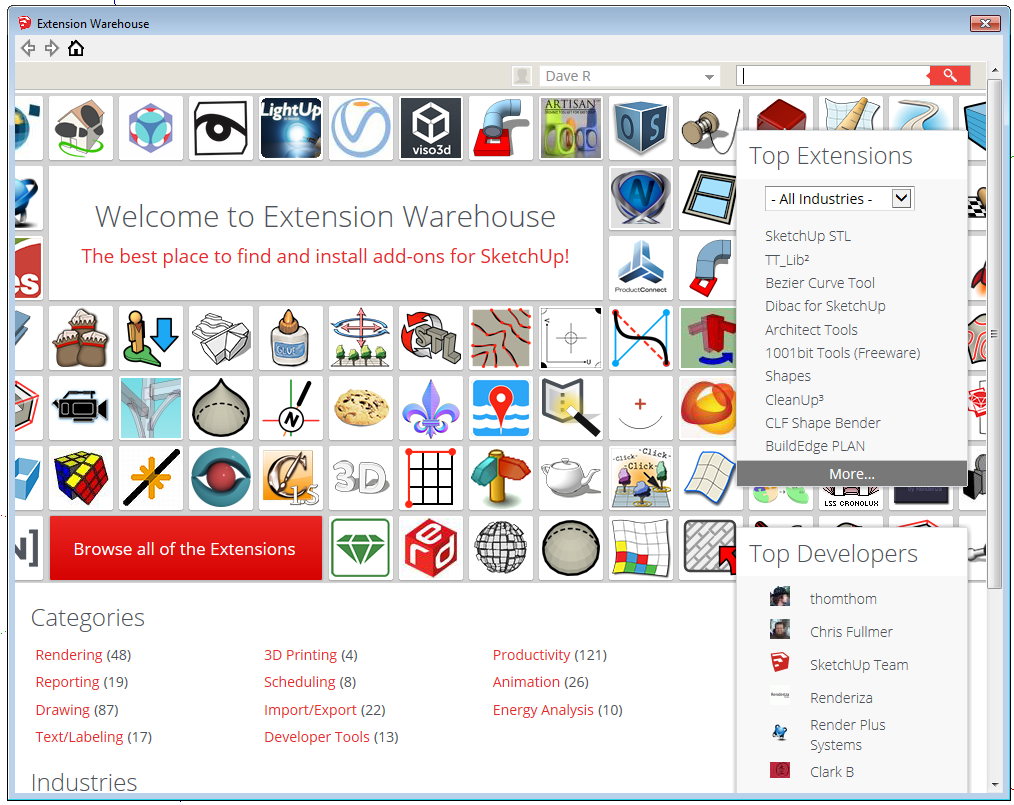Open the red grid extension icon

(x=431, y=478)
